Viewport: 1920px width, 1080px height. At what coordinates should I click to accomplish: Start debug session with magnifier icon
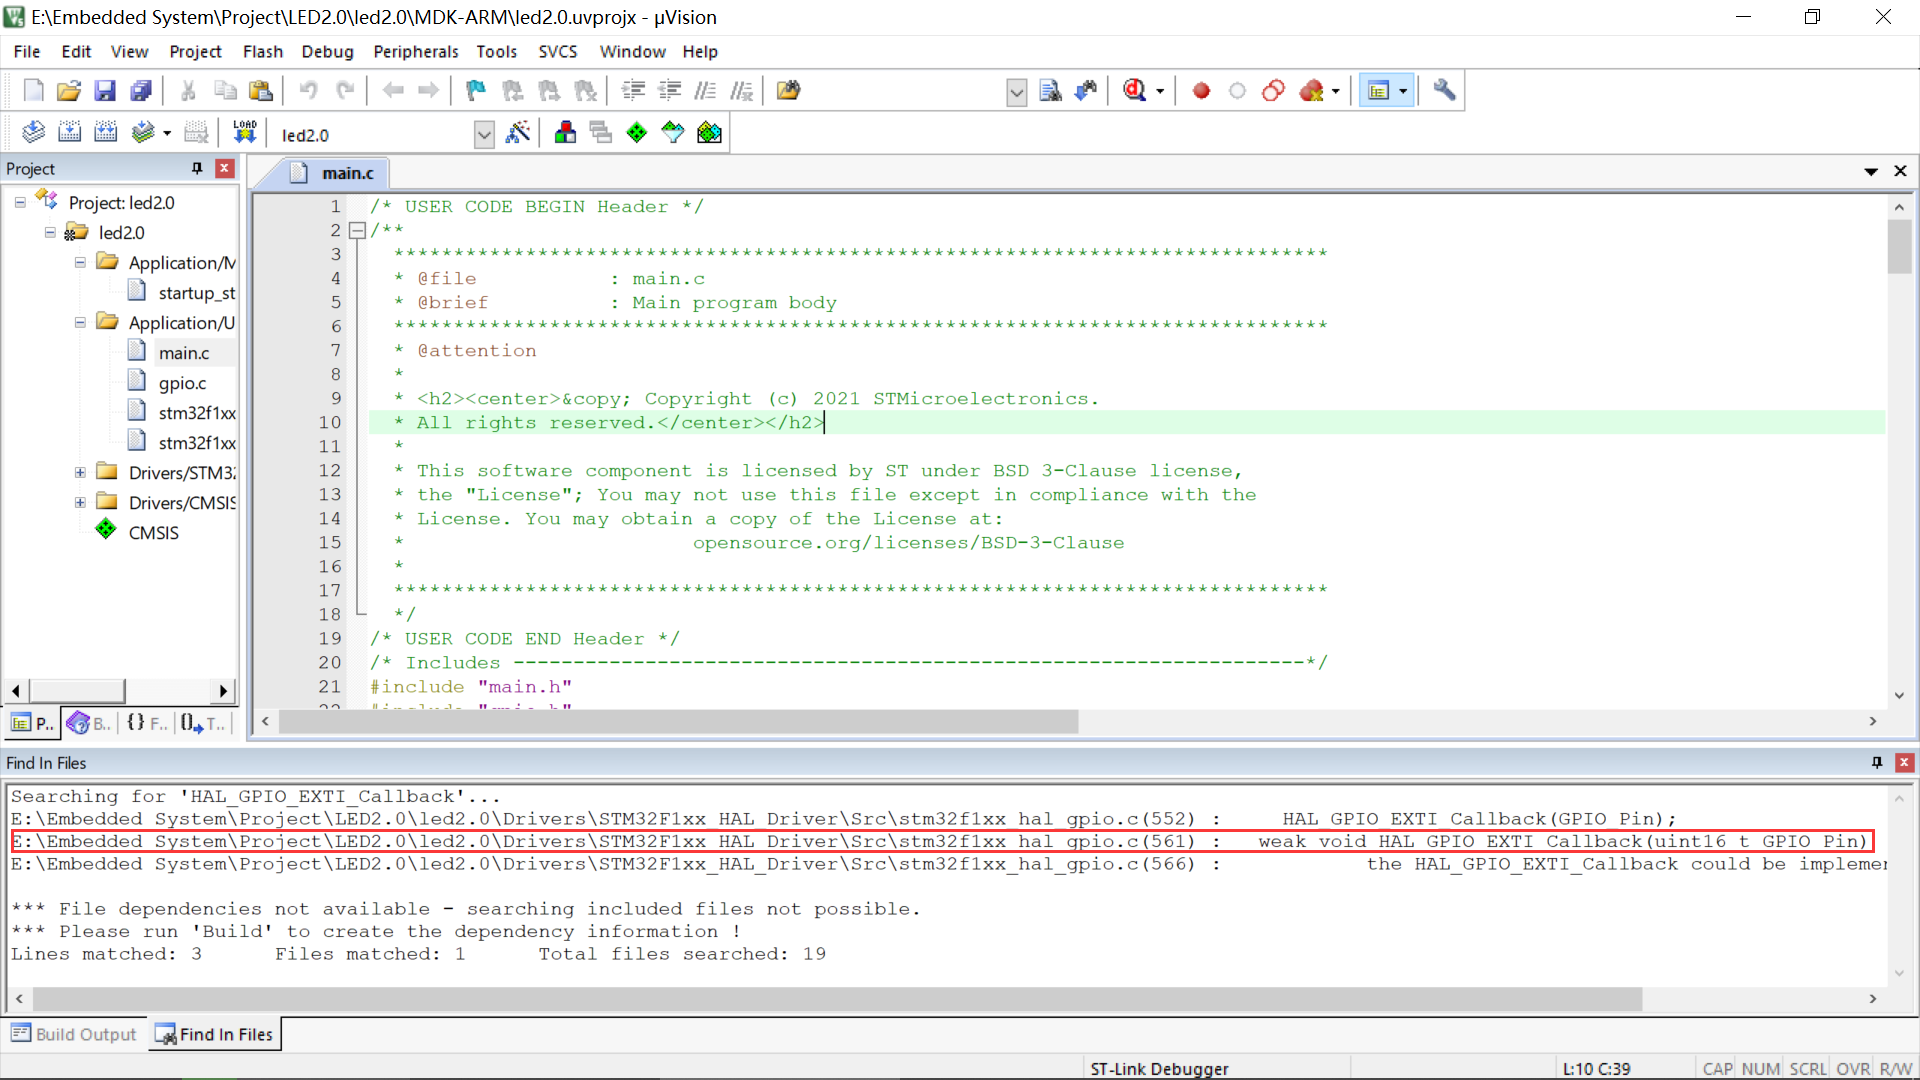pos(1134,91)
